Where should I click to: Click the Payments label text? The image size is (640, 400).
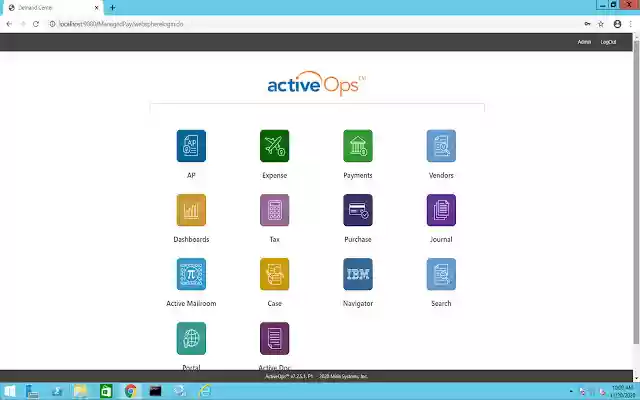(x=358, y=175)
